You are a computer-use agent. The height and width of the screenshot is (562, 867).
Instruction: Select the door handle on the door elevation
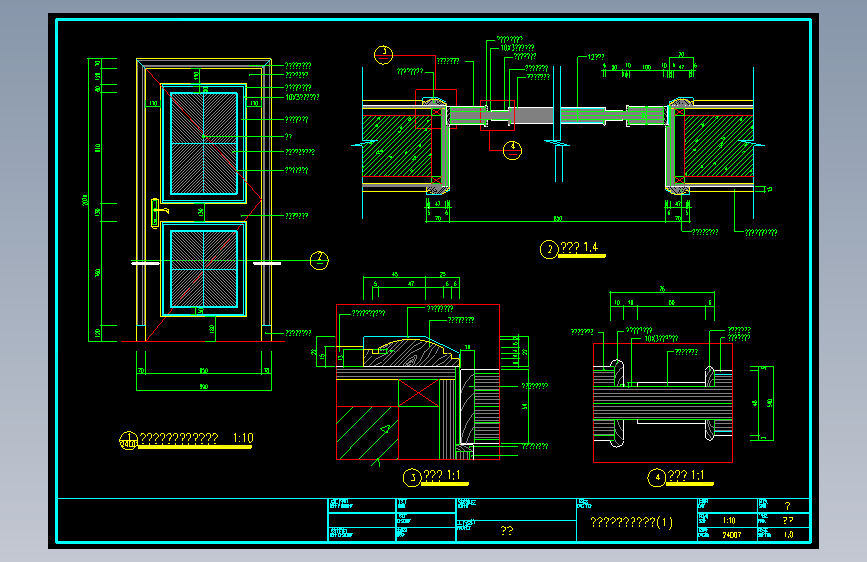158,212
